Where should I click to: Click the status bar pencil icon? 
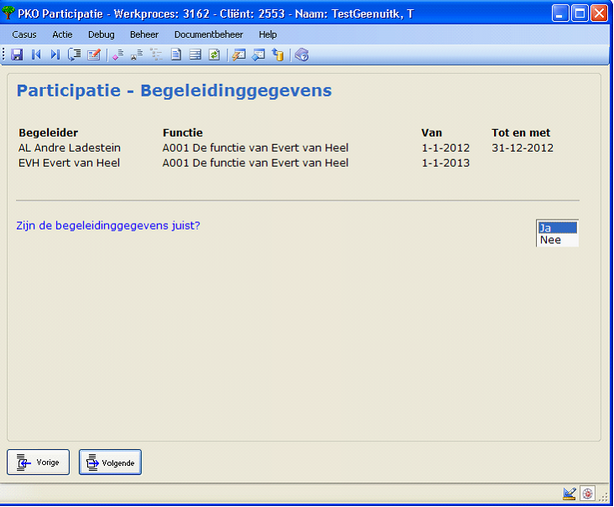click(569, 494)
